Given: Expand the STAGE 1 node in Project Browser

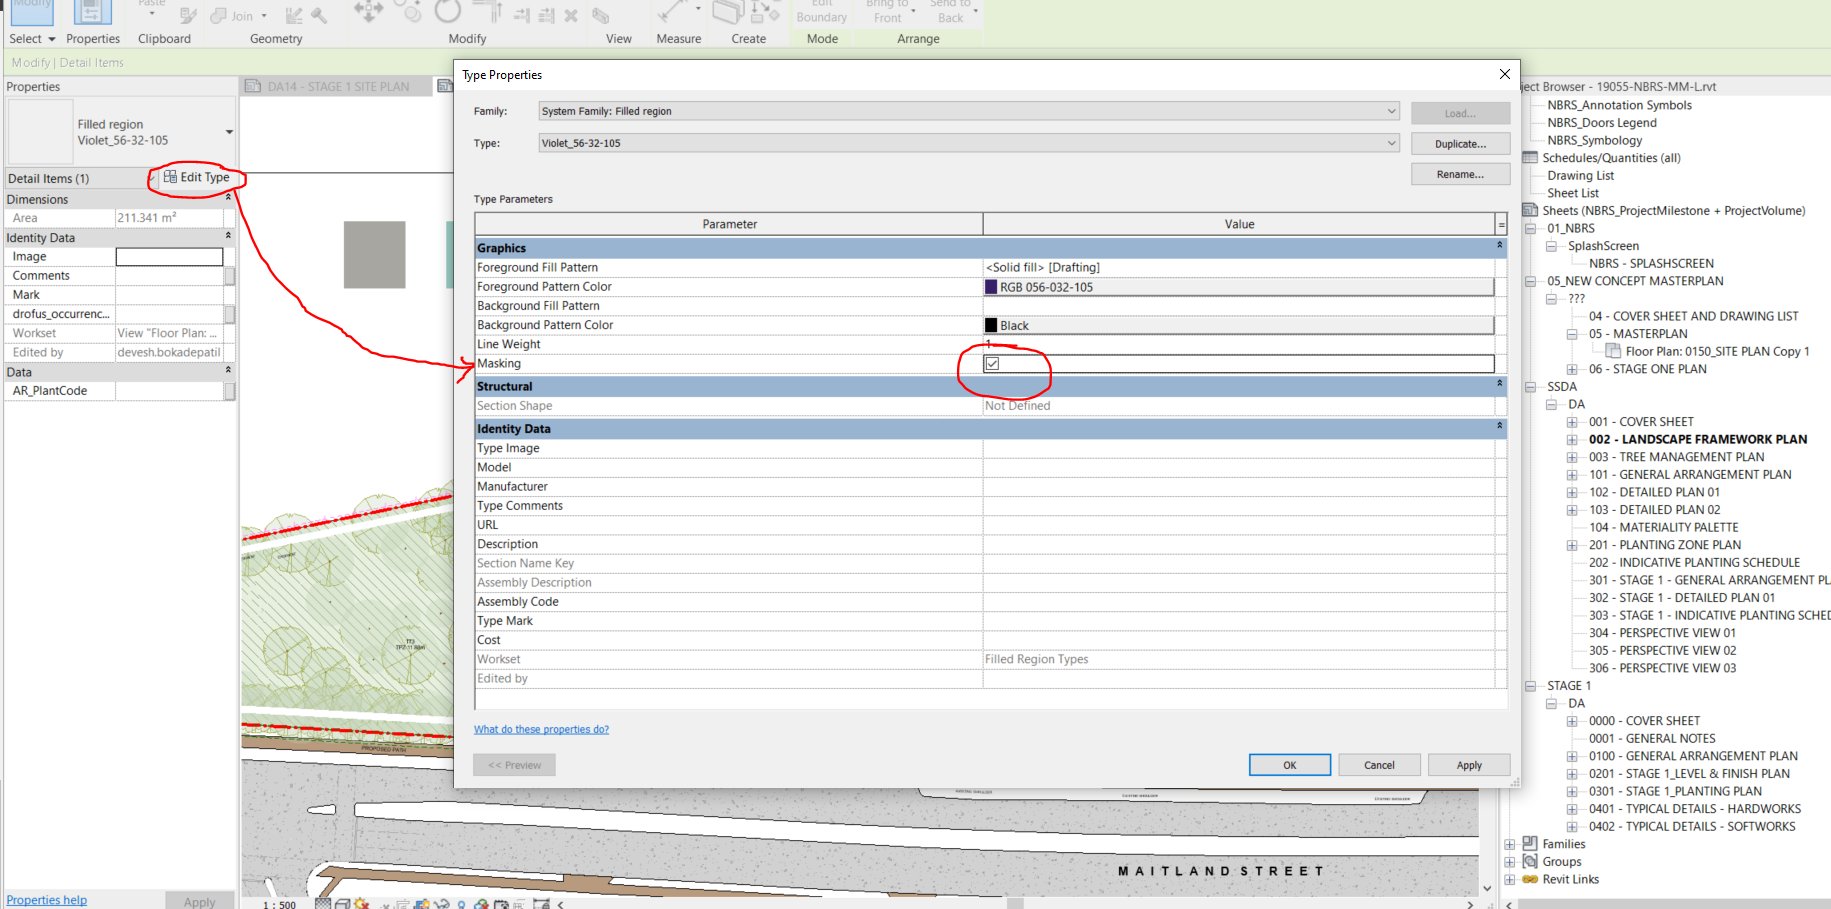Looking at the screenshot, I should (x=1531, y=685).
